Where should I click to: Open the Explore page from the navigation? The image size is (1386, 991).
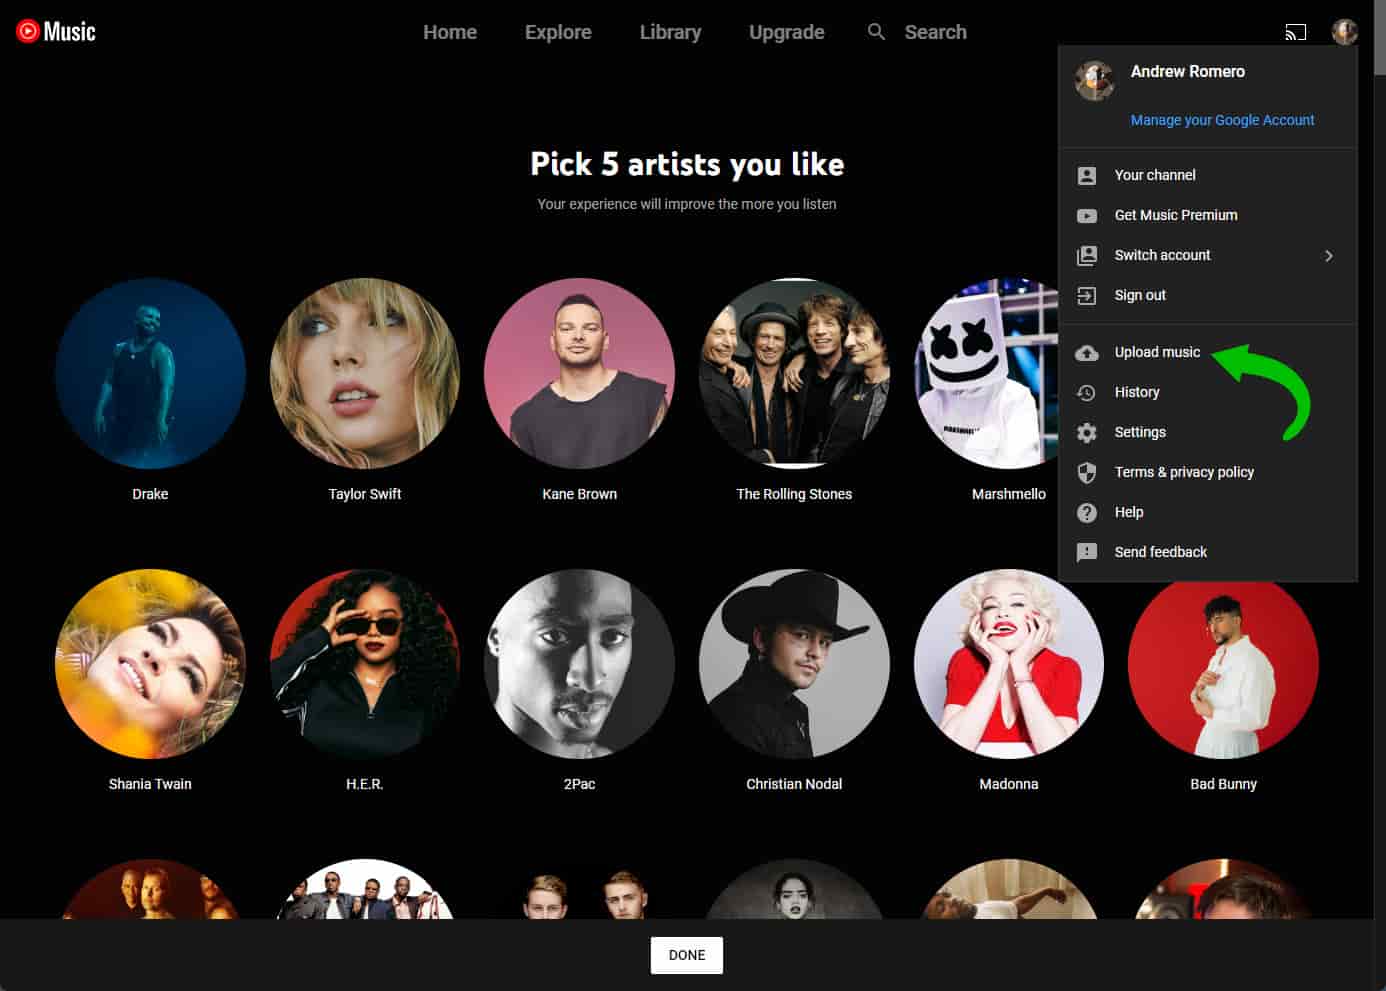click(557, 31)
